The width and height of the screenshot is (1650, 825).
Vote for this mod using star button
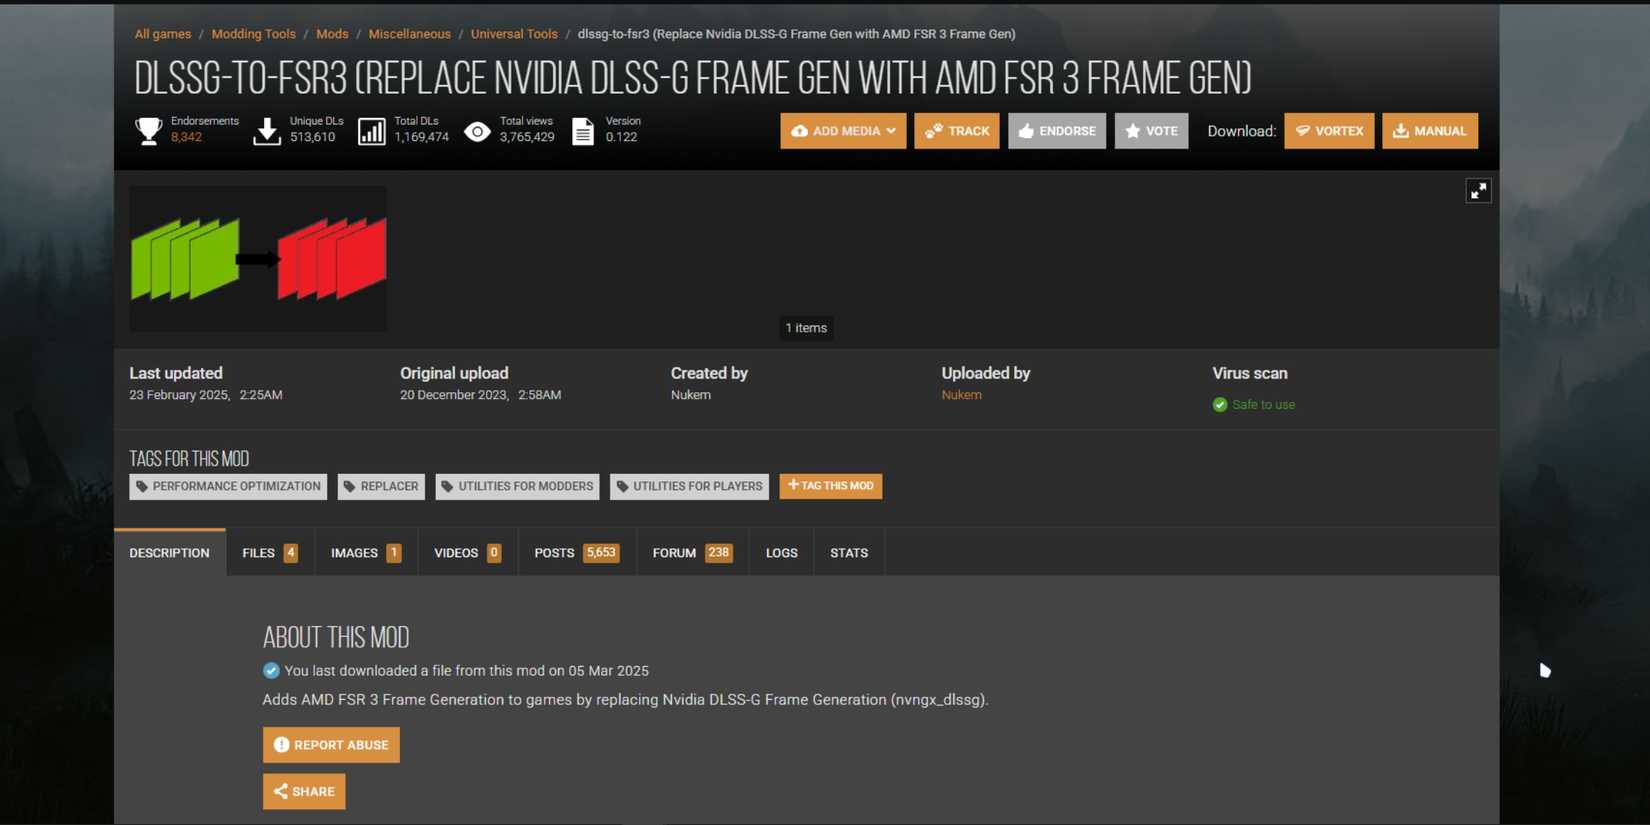point(1151,131)
